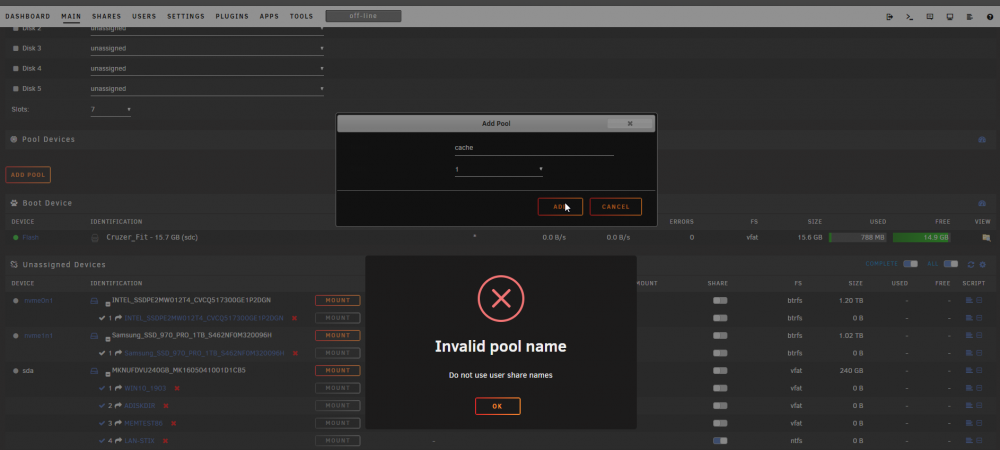Open the slot count dropdown in Add Pool

[x=499, y=170]
